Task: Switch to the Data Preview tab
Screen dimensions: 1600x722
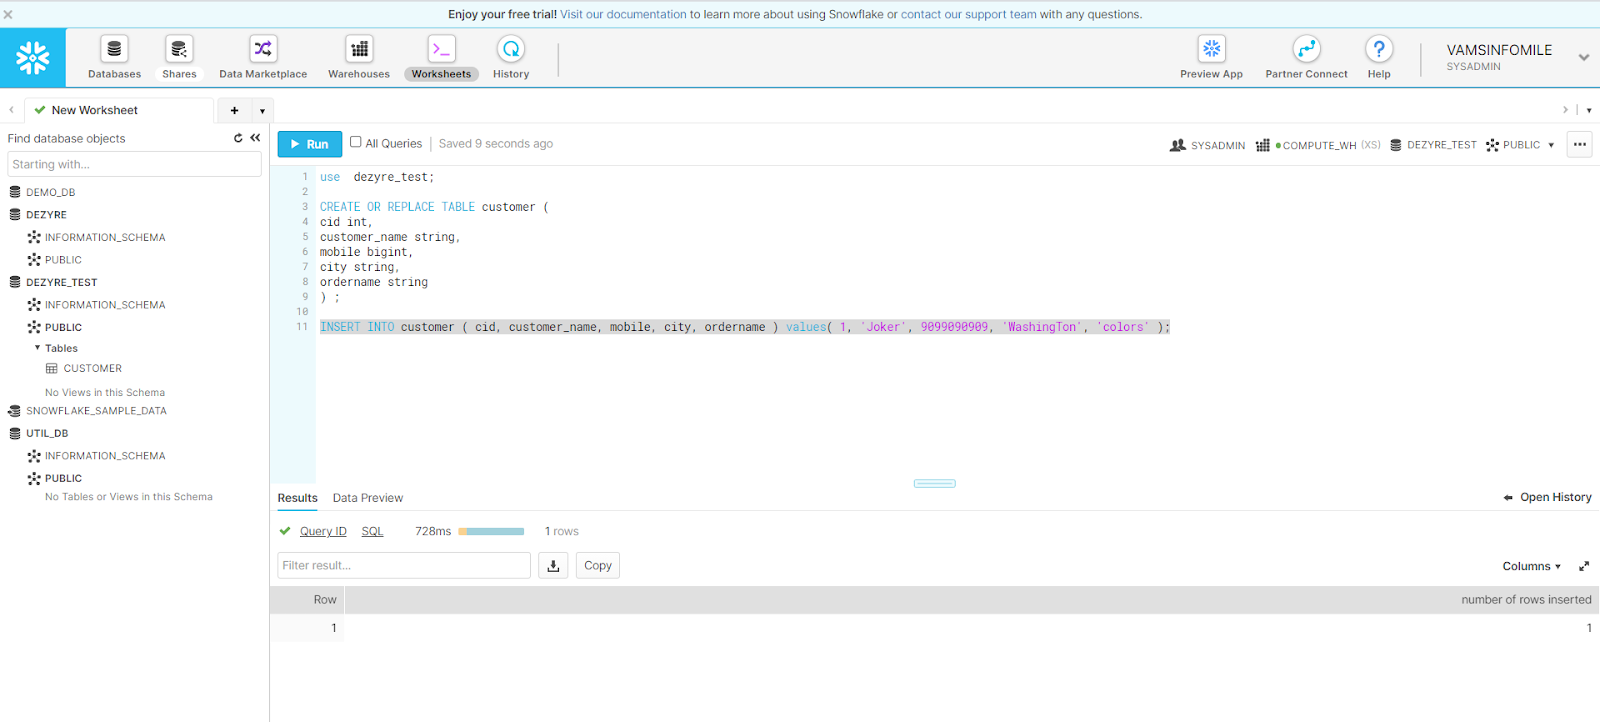Action: tap(368, 498)
